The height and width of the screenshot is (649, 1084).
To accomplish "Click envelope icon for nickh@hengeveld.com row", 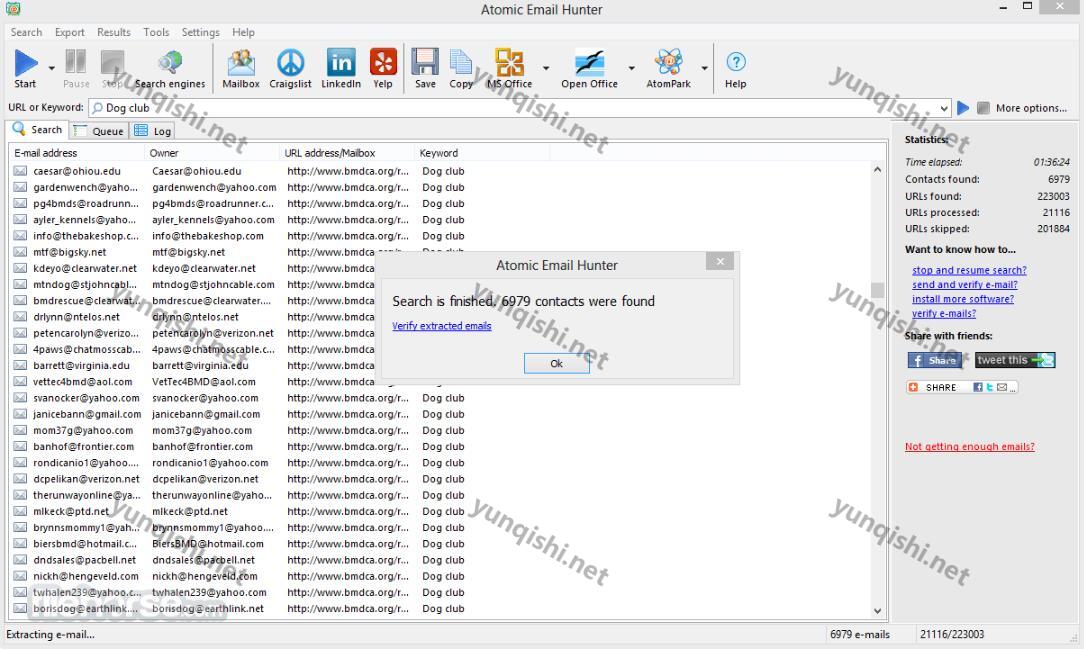I will pyautogui.click(x=20, y=576).
